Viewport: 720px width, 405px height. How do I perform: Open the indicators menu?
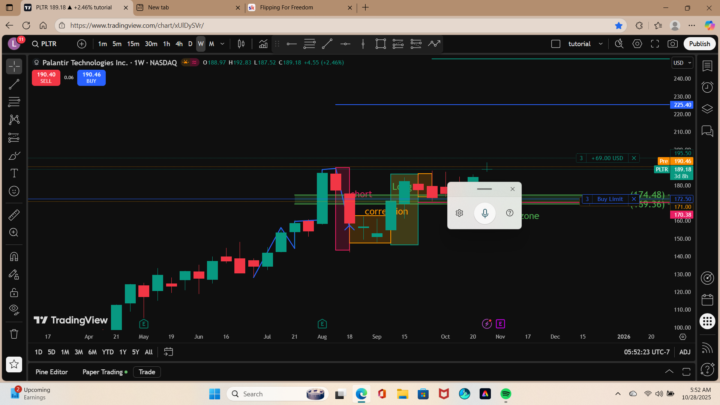point(263,44)
